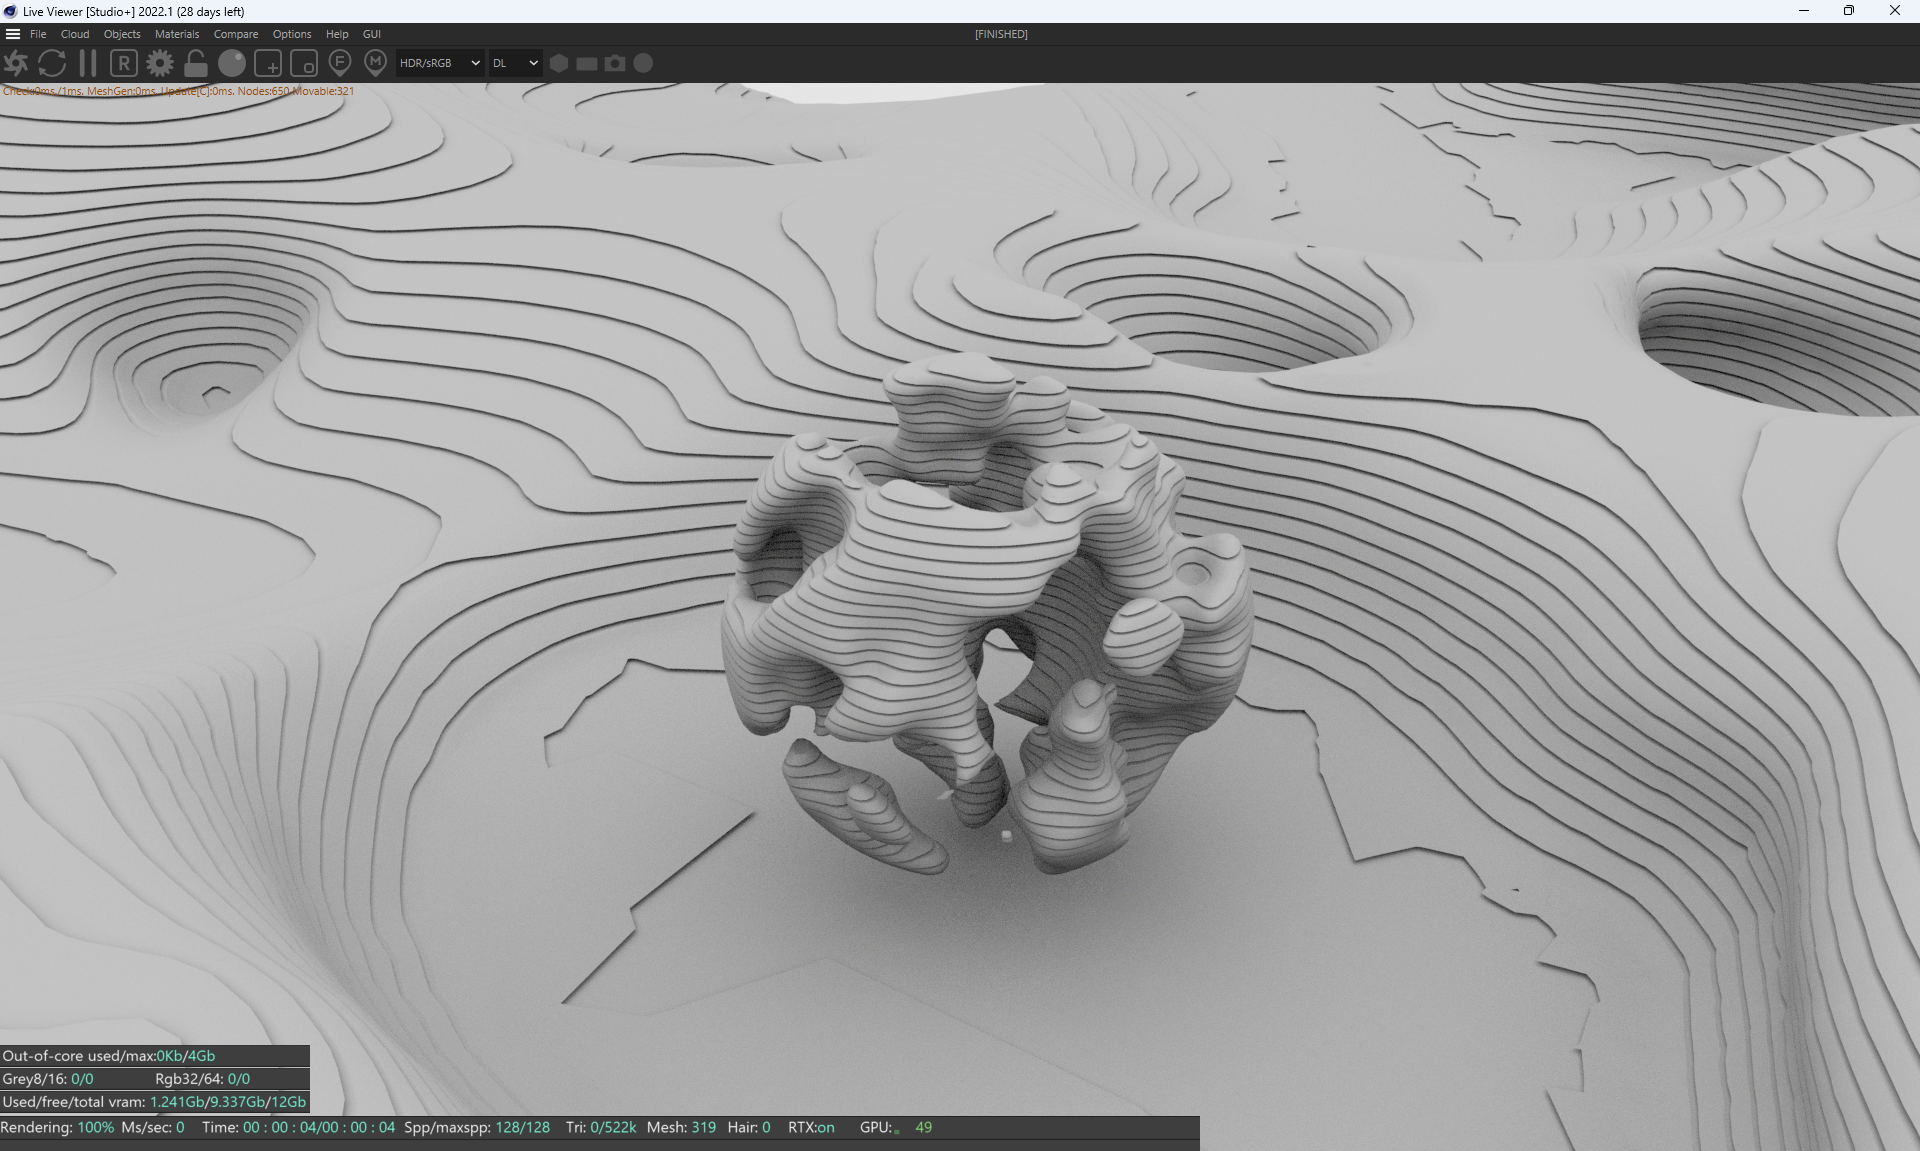Click the Options menu
Image resolution: width=1920 pixels, height=1151 pixels.
click(292, 34)
